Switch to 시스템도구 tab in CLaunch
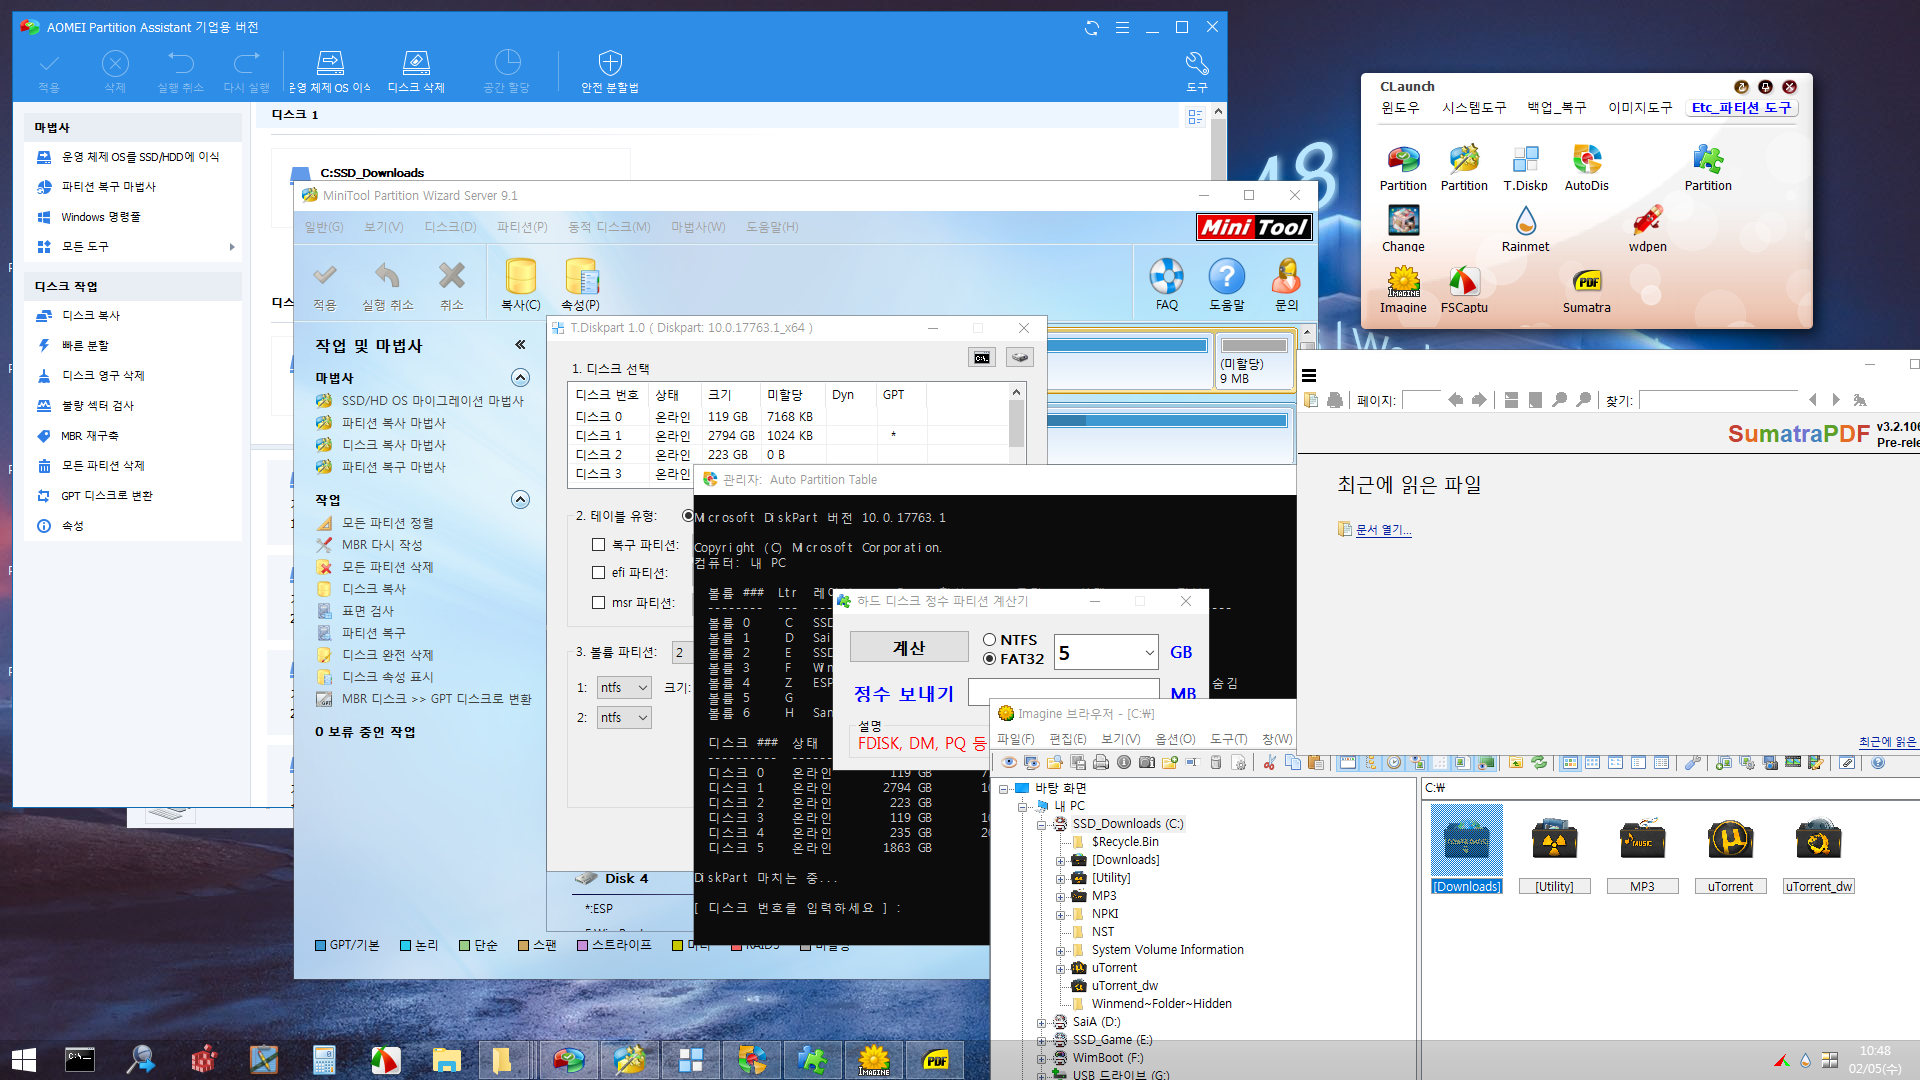 point(1474,108)
